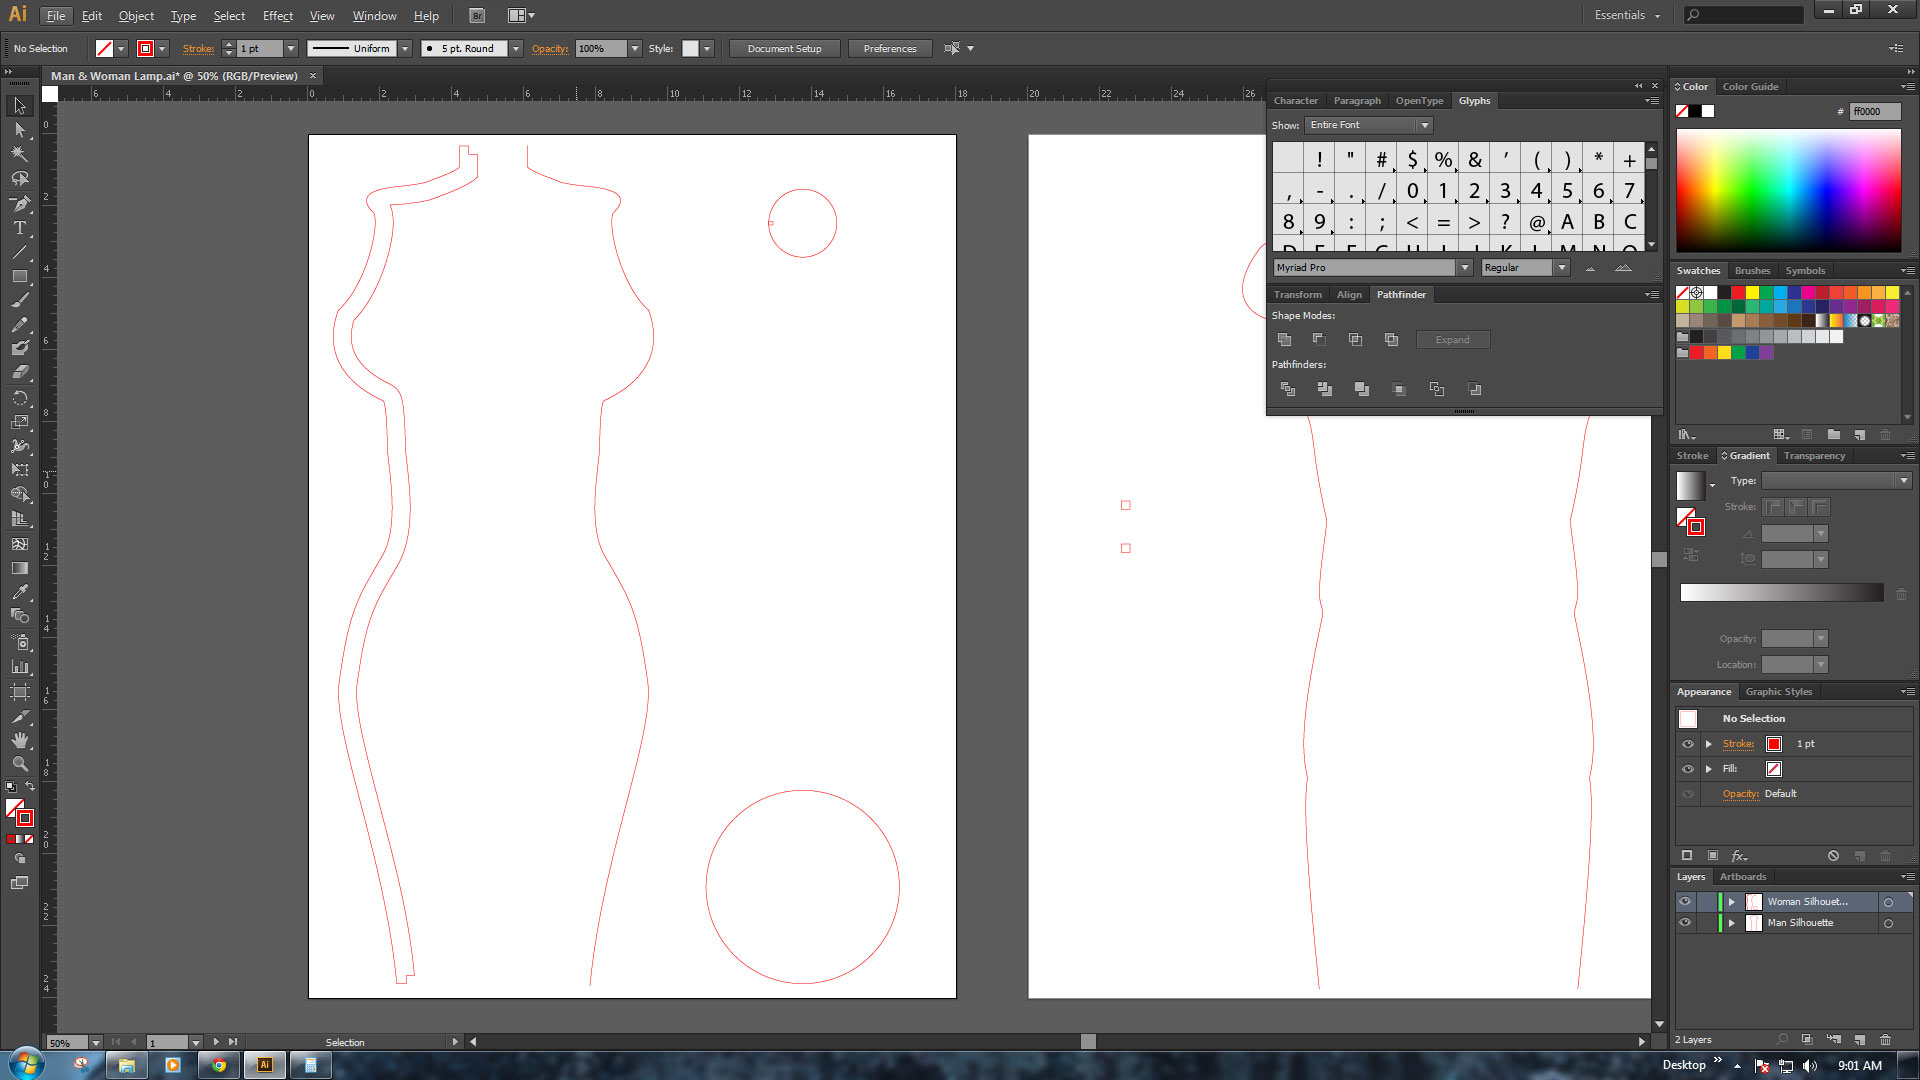Select the Lasso tool
The image size is (1920, 1080).
[x=20, y=179]
